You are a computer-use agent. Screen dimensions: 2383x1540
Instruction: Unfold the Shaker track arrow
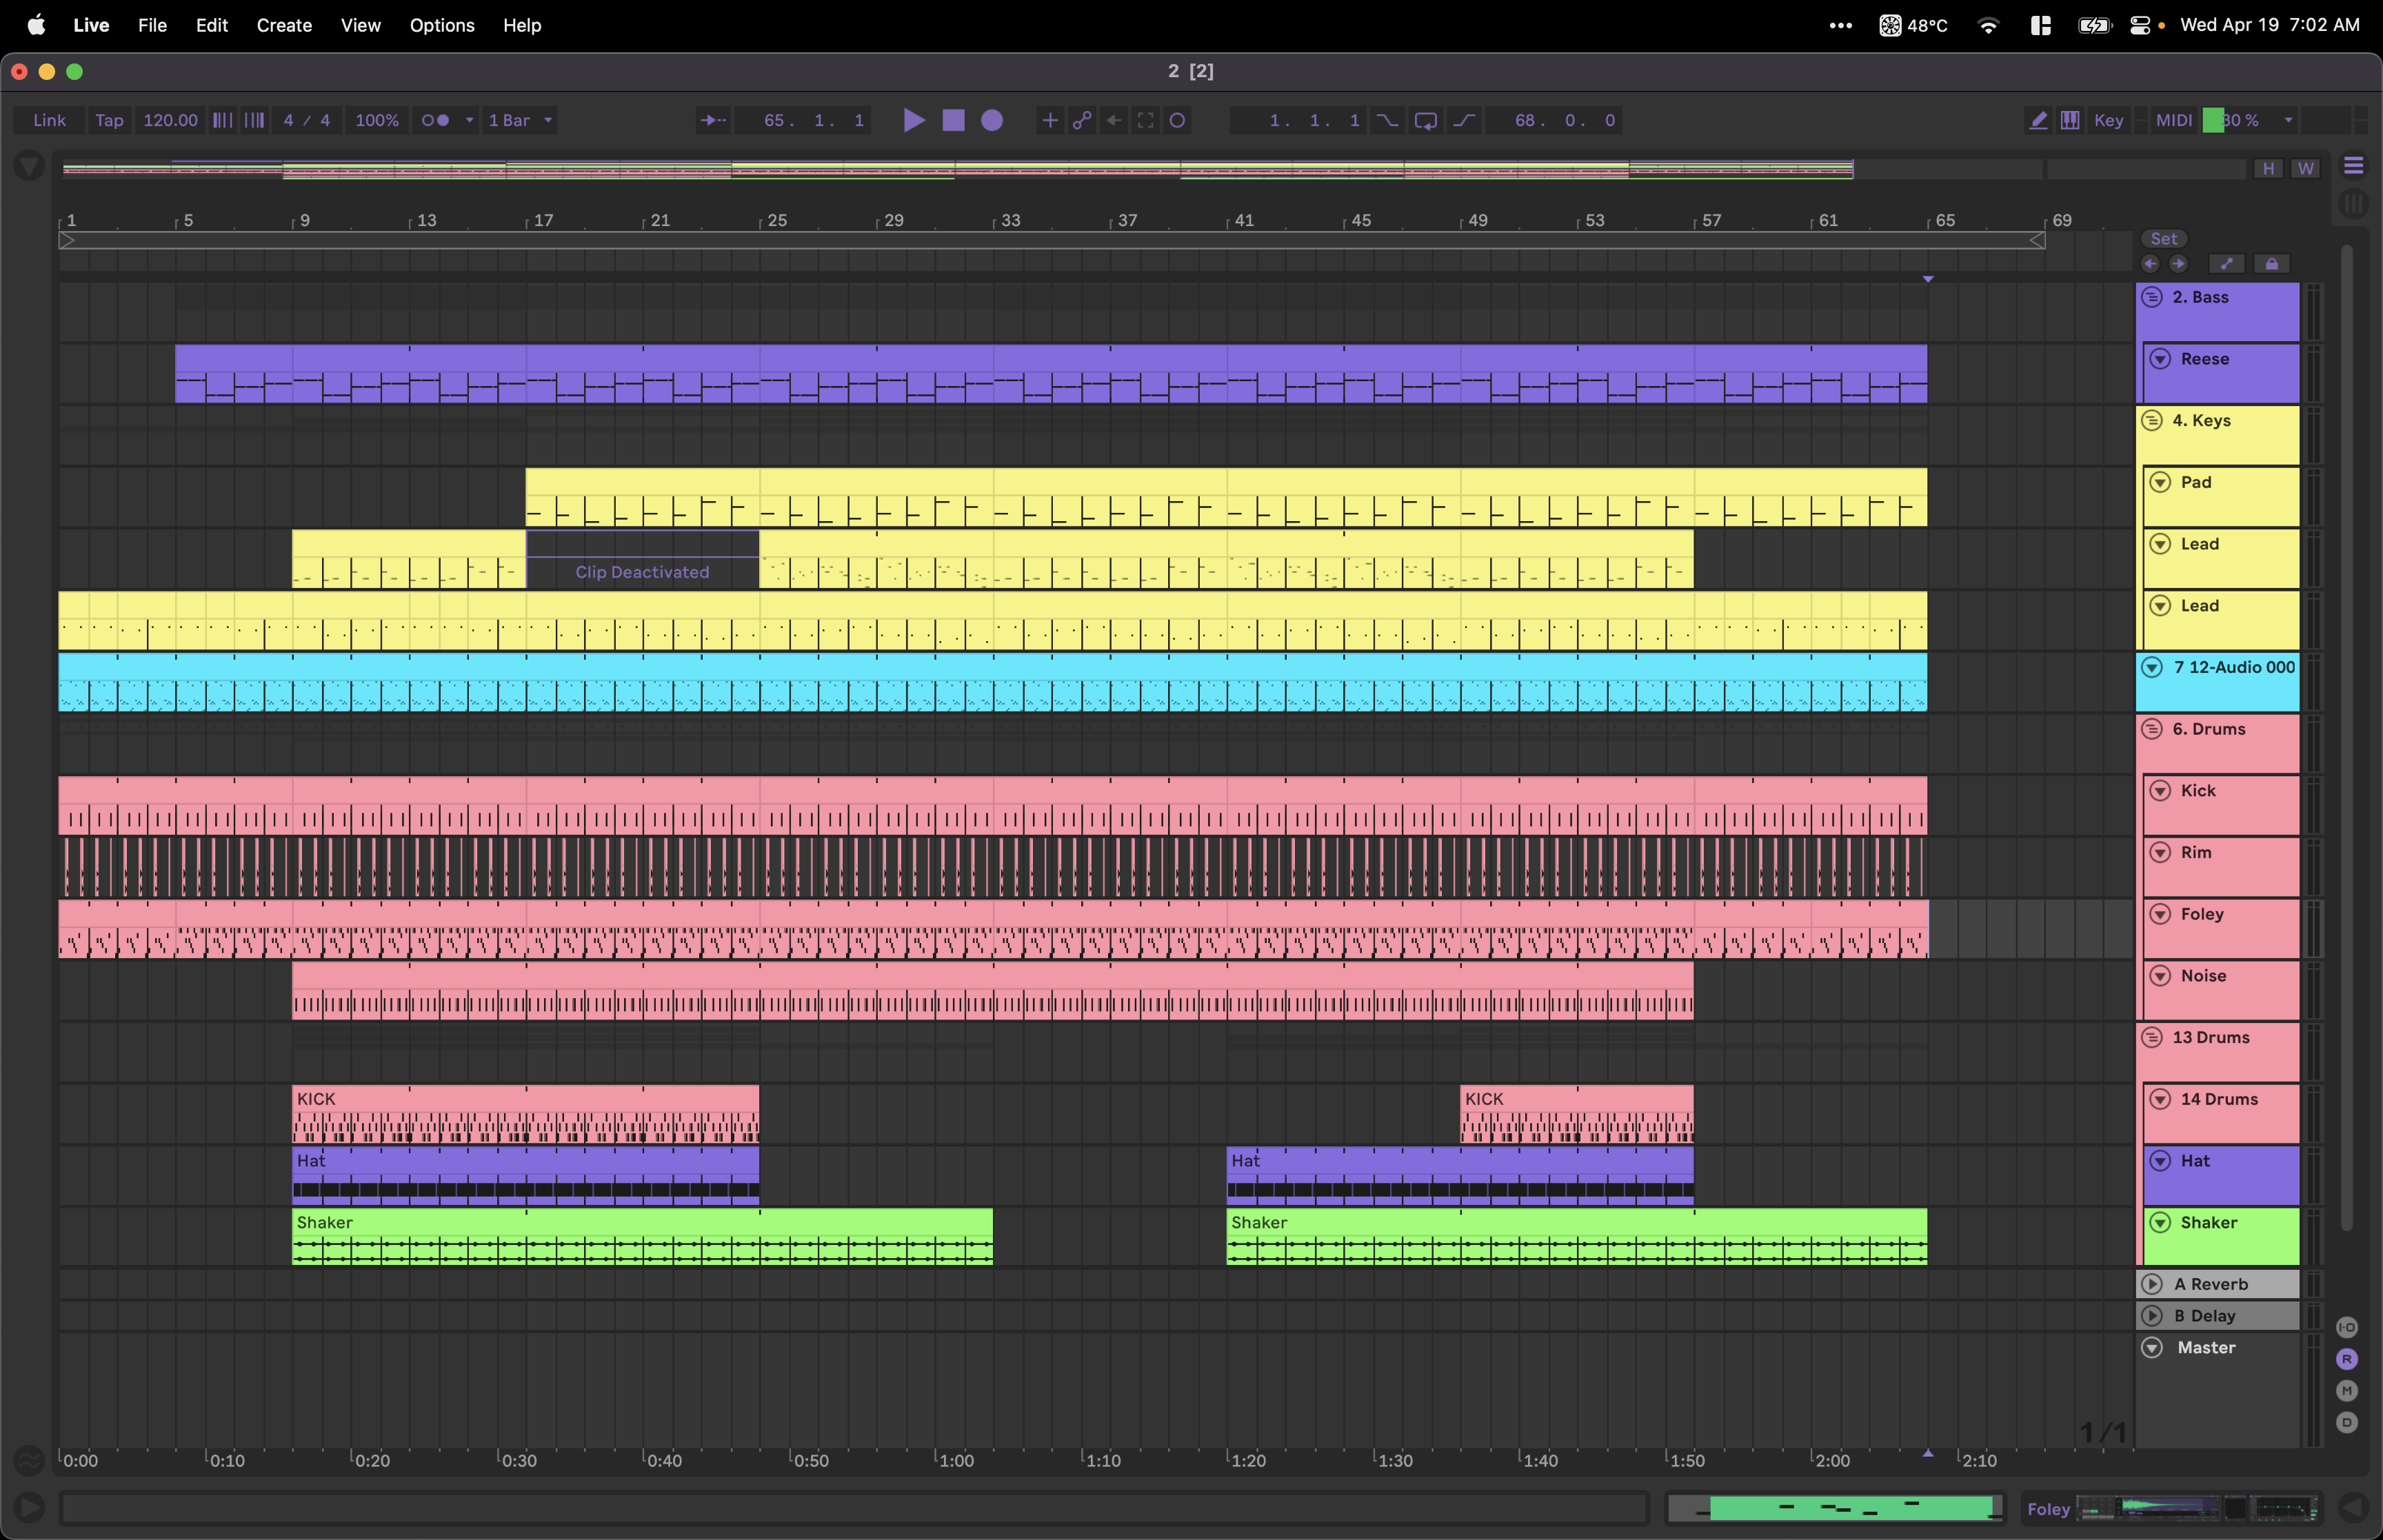click(2160, 1222)
